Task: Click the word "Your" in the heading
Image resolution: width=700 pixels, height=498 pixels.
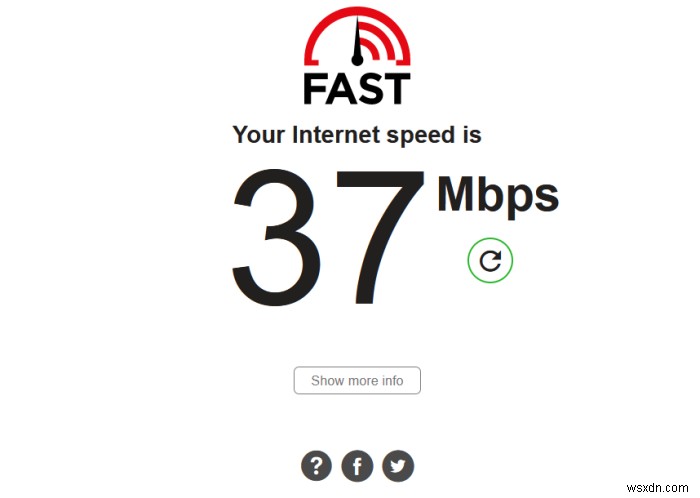Action: pyautogui.click(x=258, y=134)
